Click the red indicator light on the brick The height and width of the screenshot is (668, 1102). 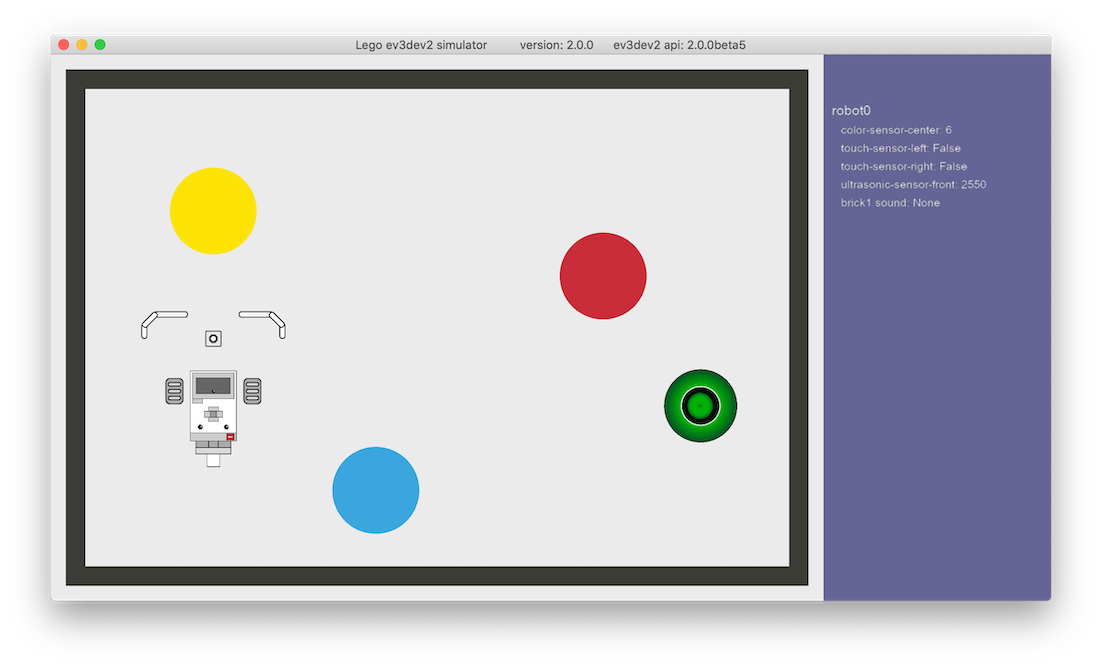(x=228, y=437)
